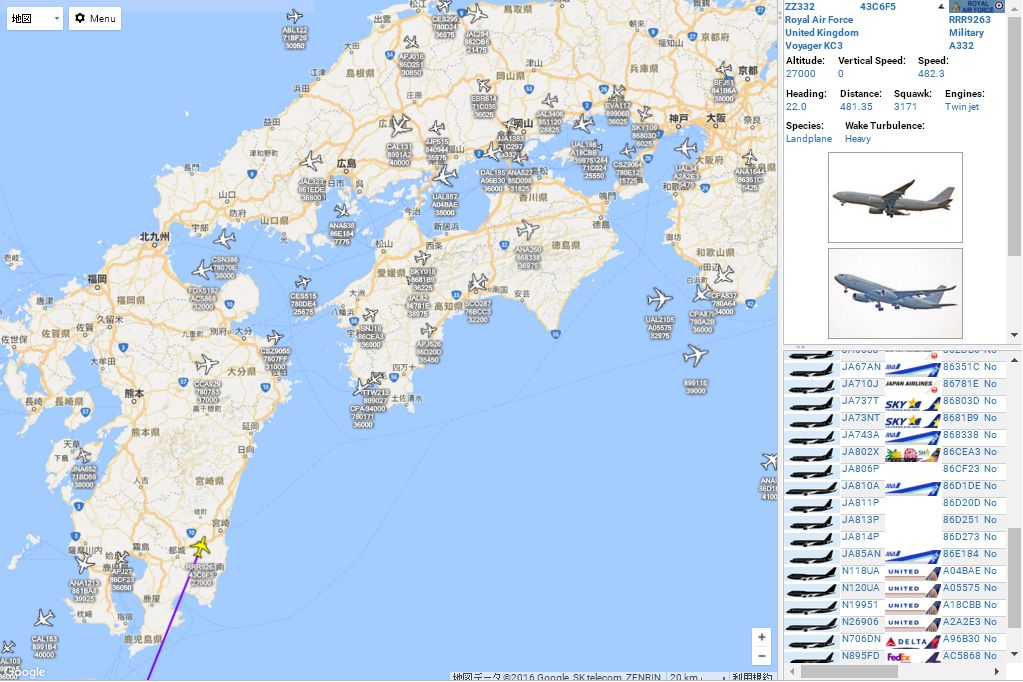The image size is (1023, 682).
Task: Select the N118UA row in aircraft list
Action: click(895, 571)
